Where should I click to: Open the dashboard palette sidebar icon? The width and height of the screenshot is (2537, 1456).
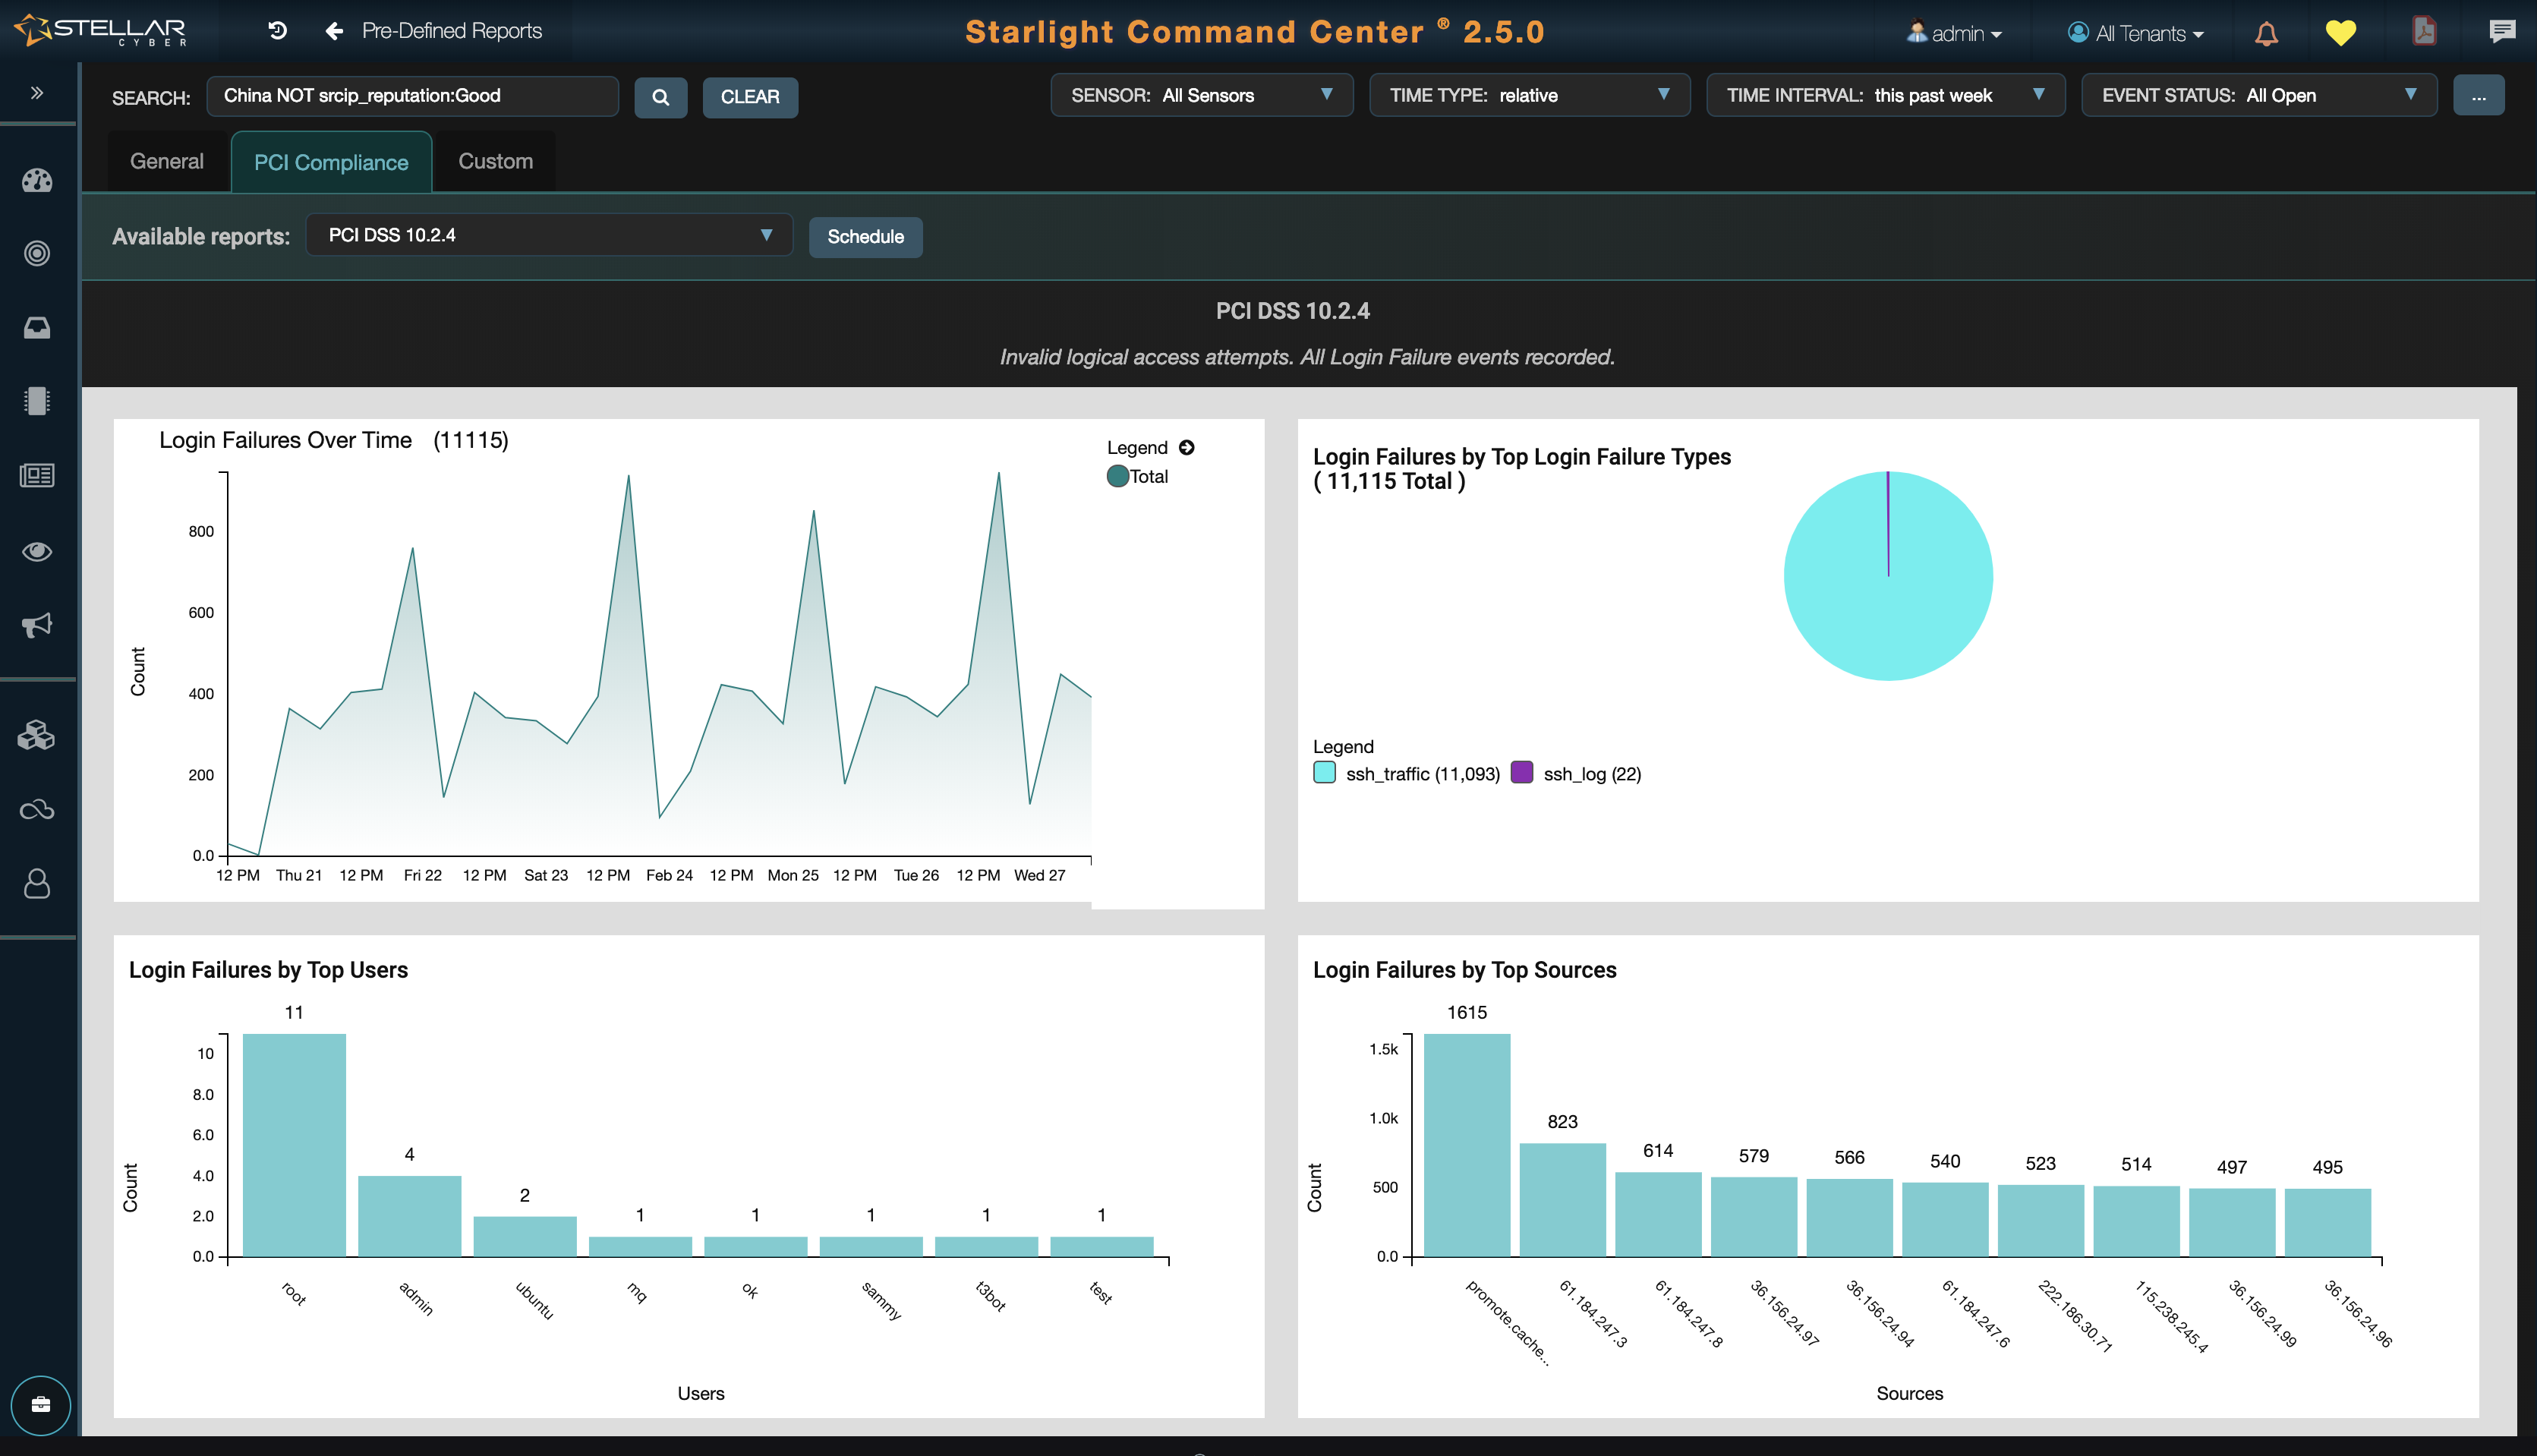[37, 180]
